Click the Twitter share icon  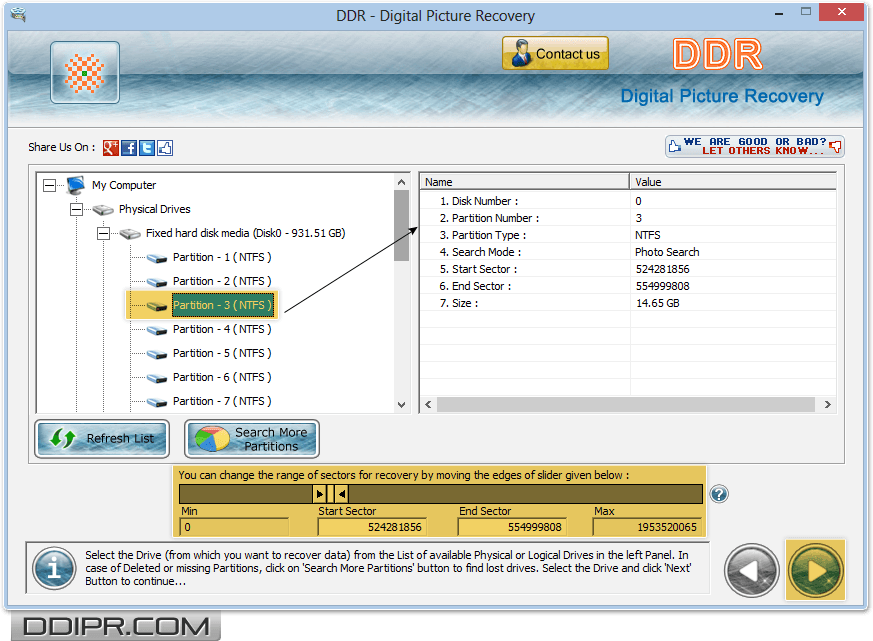click(x=147, y=148)
